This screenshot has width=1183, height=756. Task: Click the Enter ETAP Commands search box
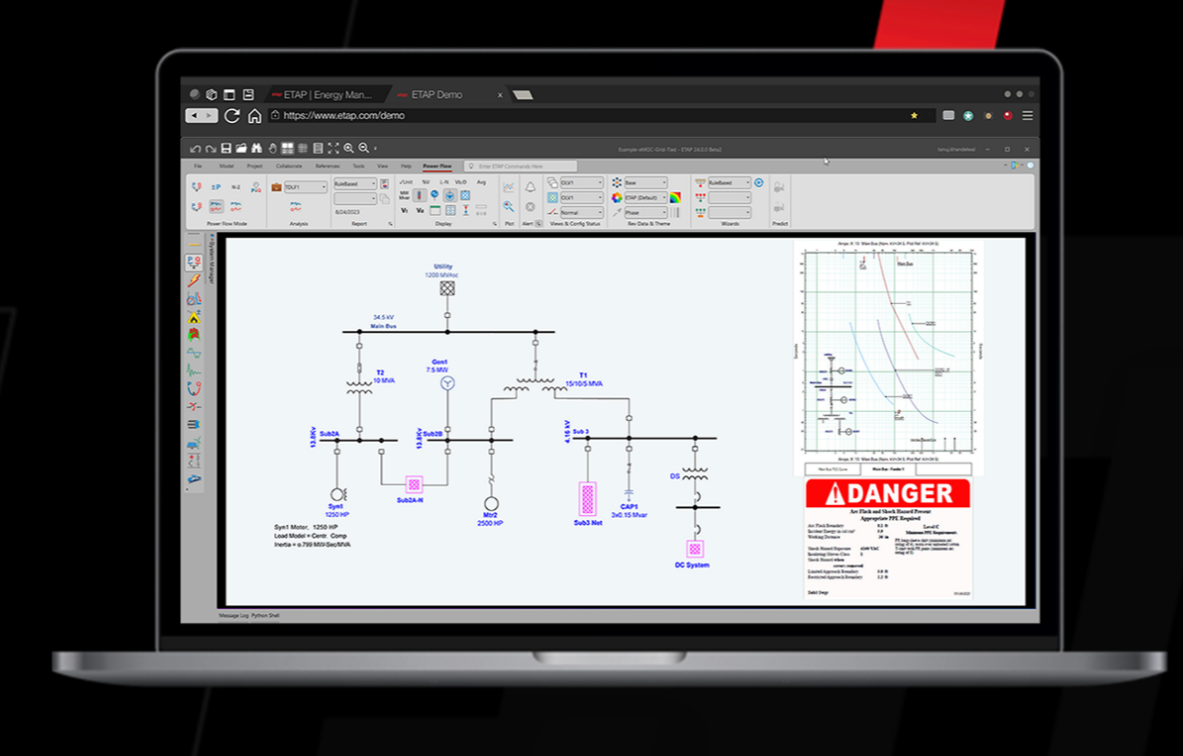(521, 166)
